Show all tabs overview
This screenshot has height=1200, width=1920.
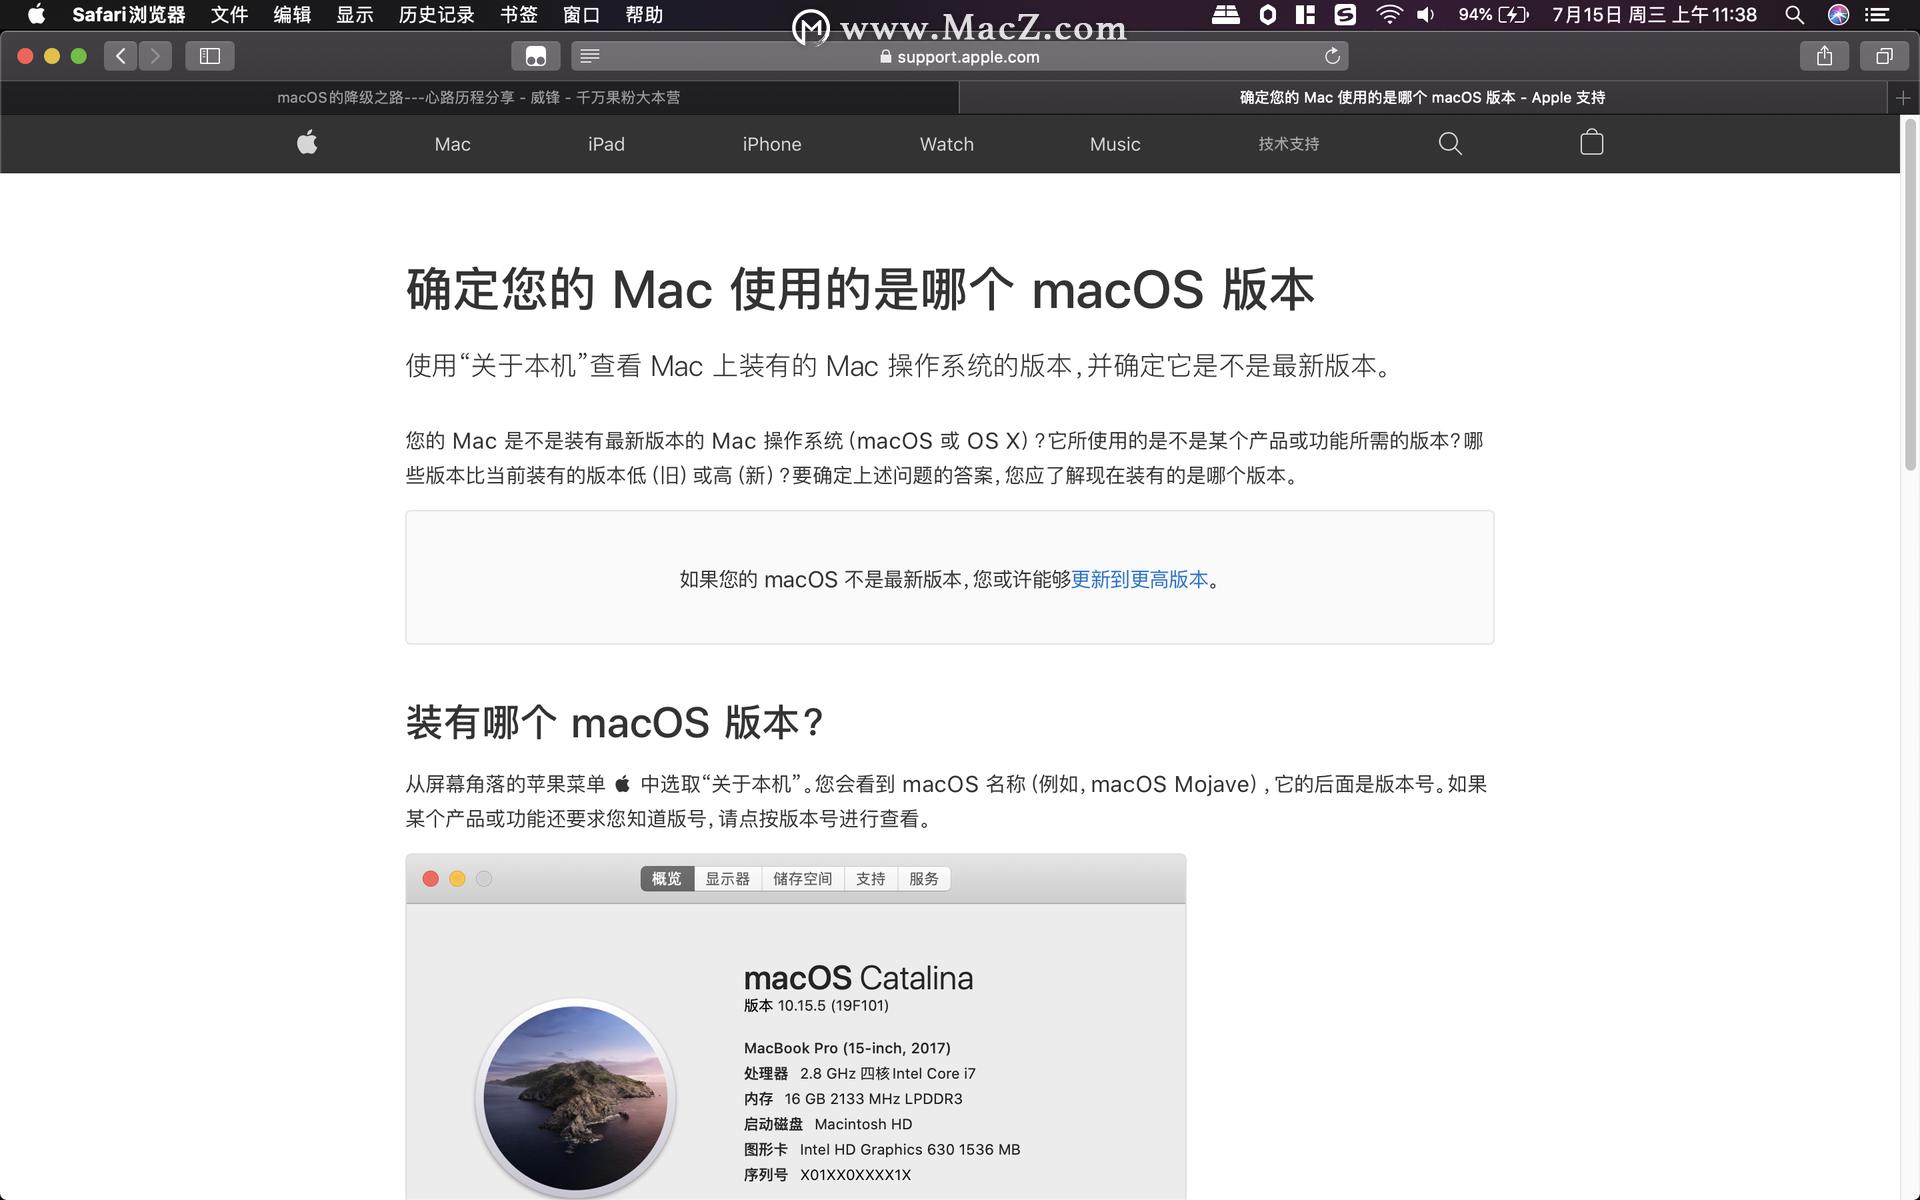(x=1884, y=56)
